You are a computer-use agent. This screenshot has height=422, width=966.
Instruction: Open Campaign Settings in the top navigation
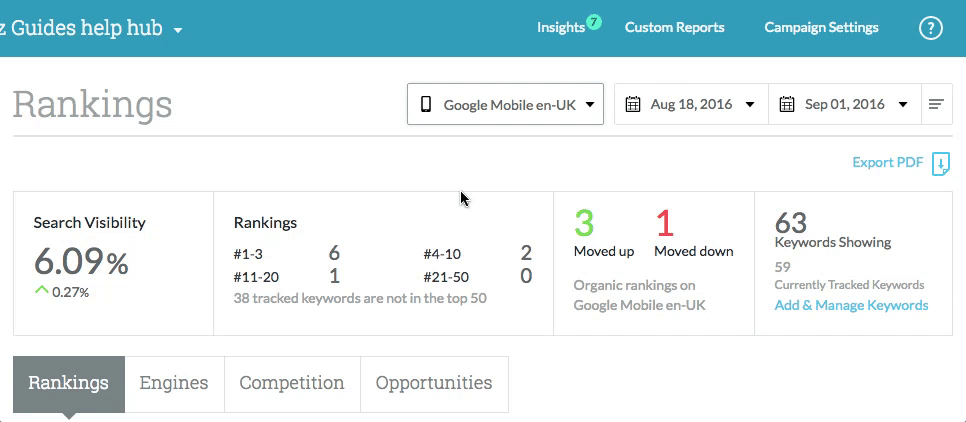click(x=821, y=28)
